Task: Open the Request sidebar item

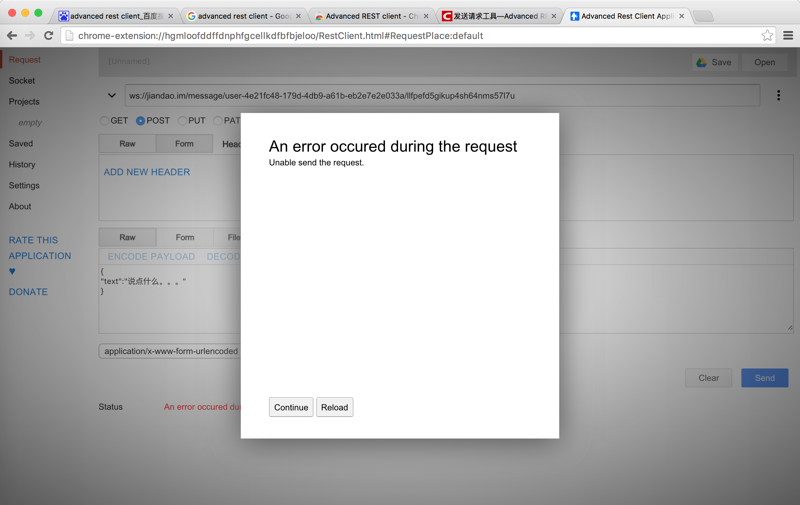Action: (x=24, y=60)
